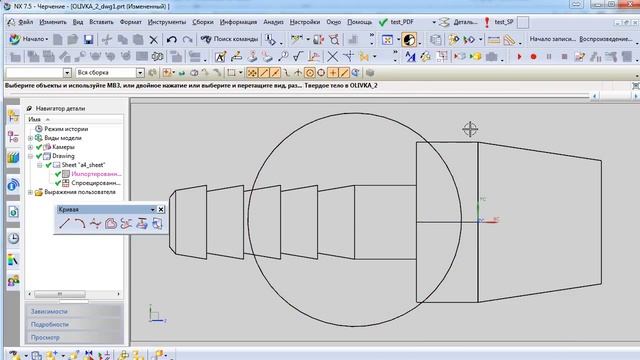Screen dimensions: 640x360
Task: Toggle checkmark of Импортированн... view
Action: (58, 174)
